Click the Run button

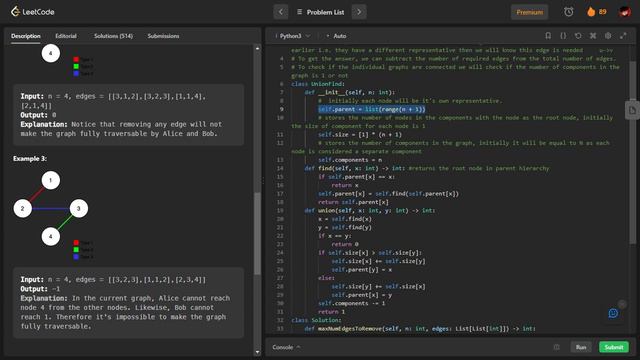[581, 347]
